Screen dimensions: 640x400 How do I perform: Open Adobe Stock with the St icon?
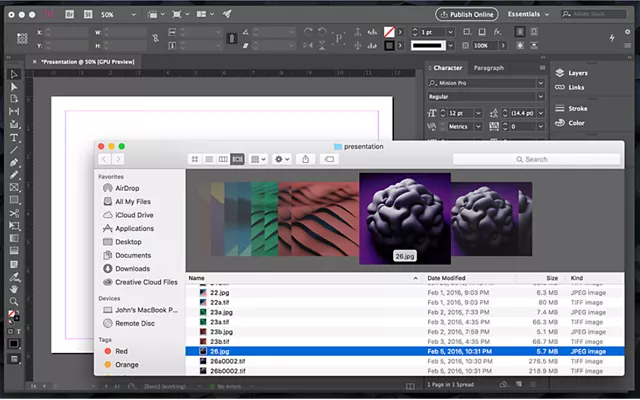coord(89,16)
